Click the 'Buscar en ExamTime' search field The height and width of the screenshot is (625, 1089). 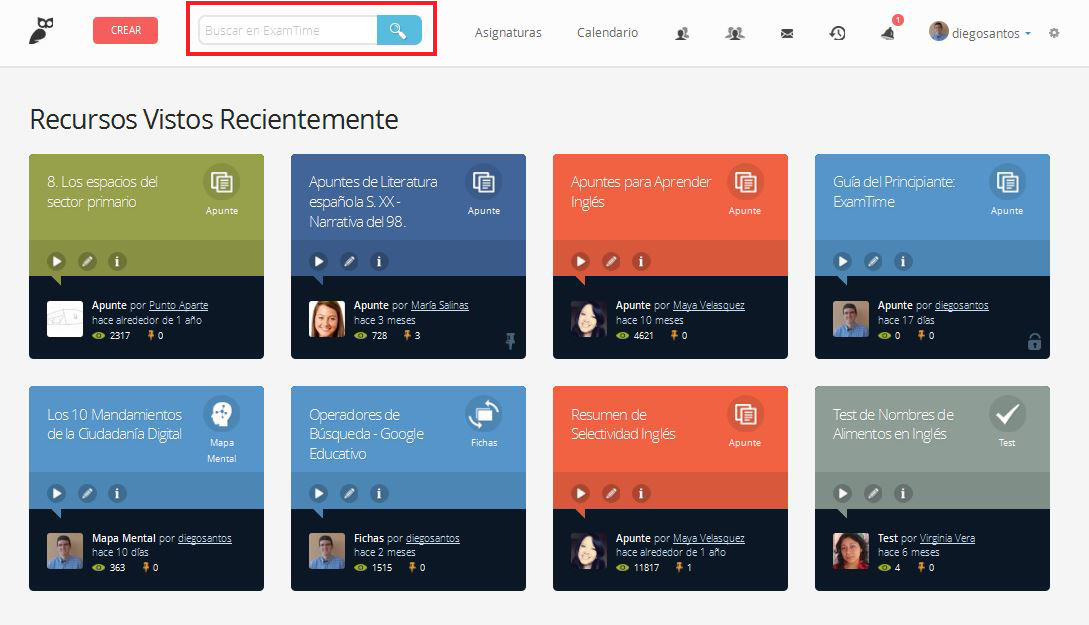tap(288, 31)
